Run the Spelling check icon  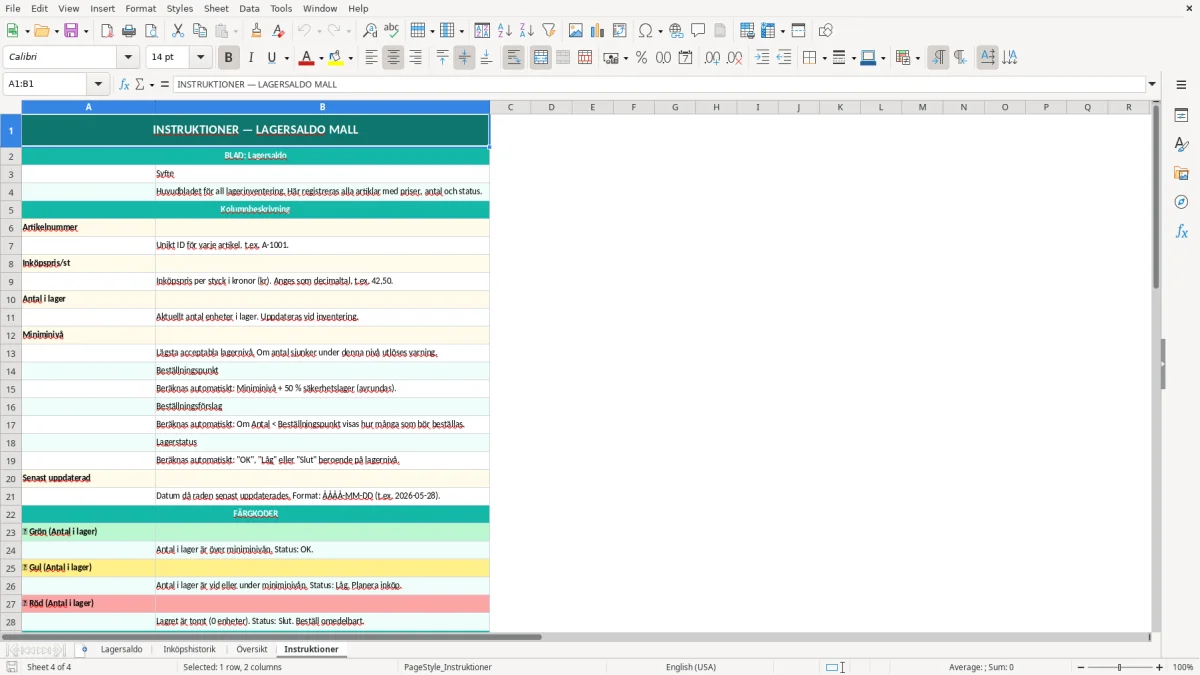tap(392, 31)
